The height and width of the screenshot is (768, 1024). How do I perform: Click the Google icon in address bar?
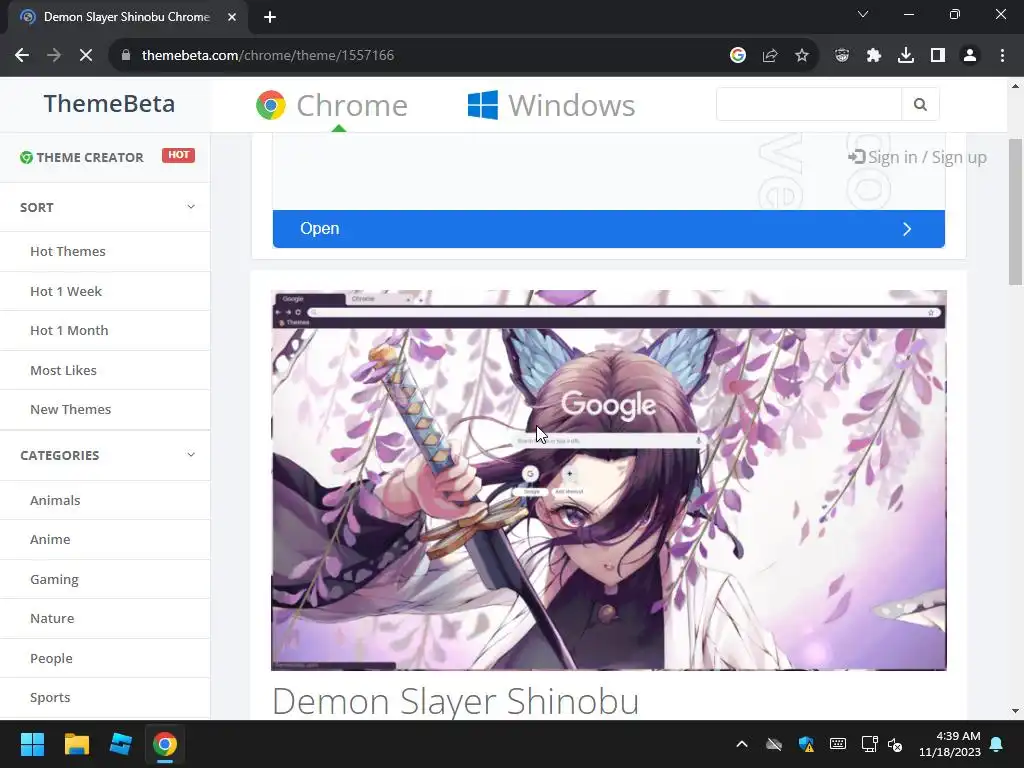pos(738,56)
